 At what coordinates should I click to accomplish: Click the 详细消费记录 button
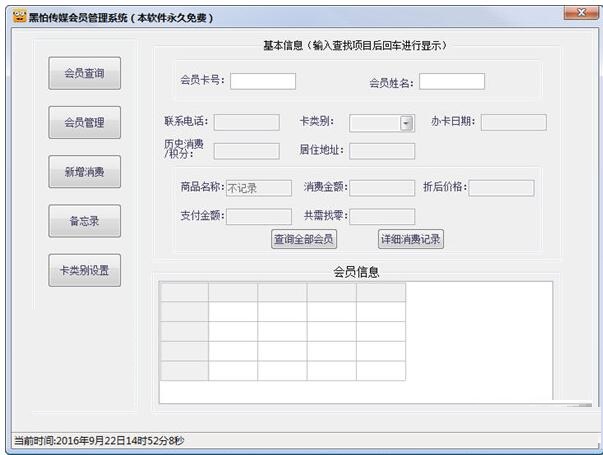pyautogui.click(x=411, y=239)
